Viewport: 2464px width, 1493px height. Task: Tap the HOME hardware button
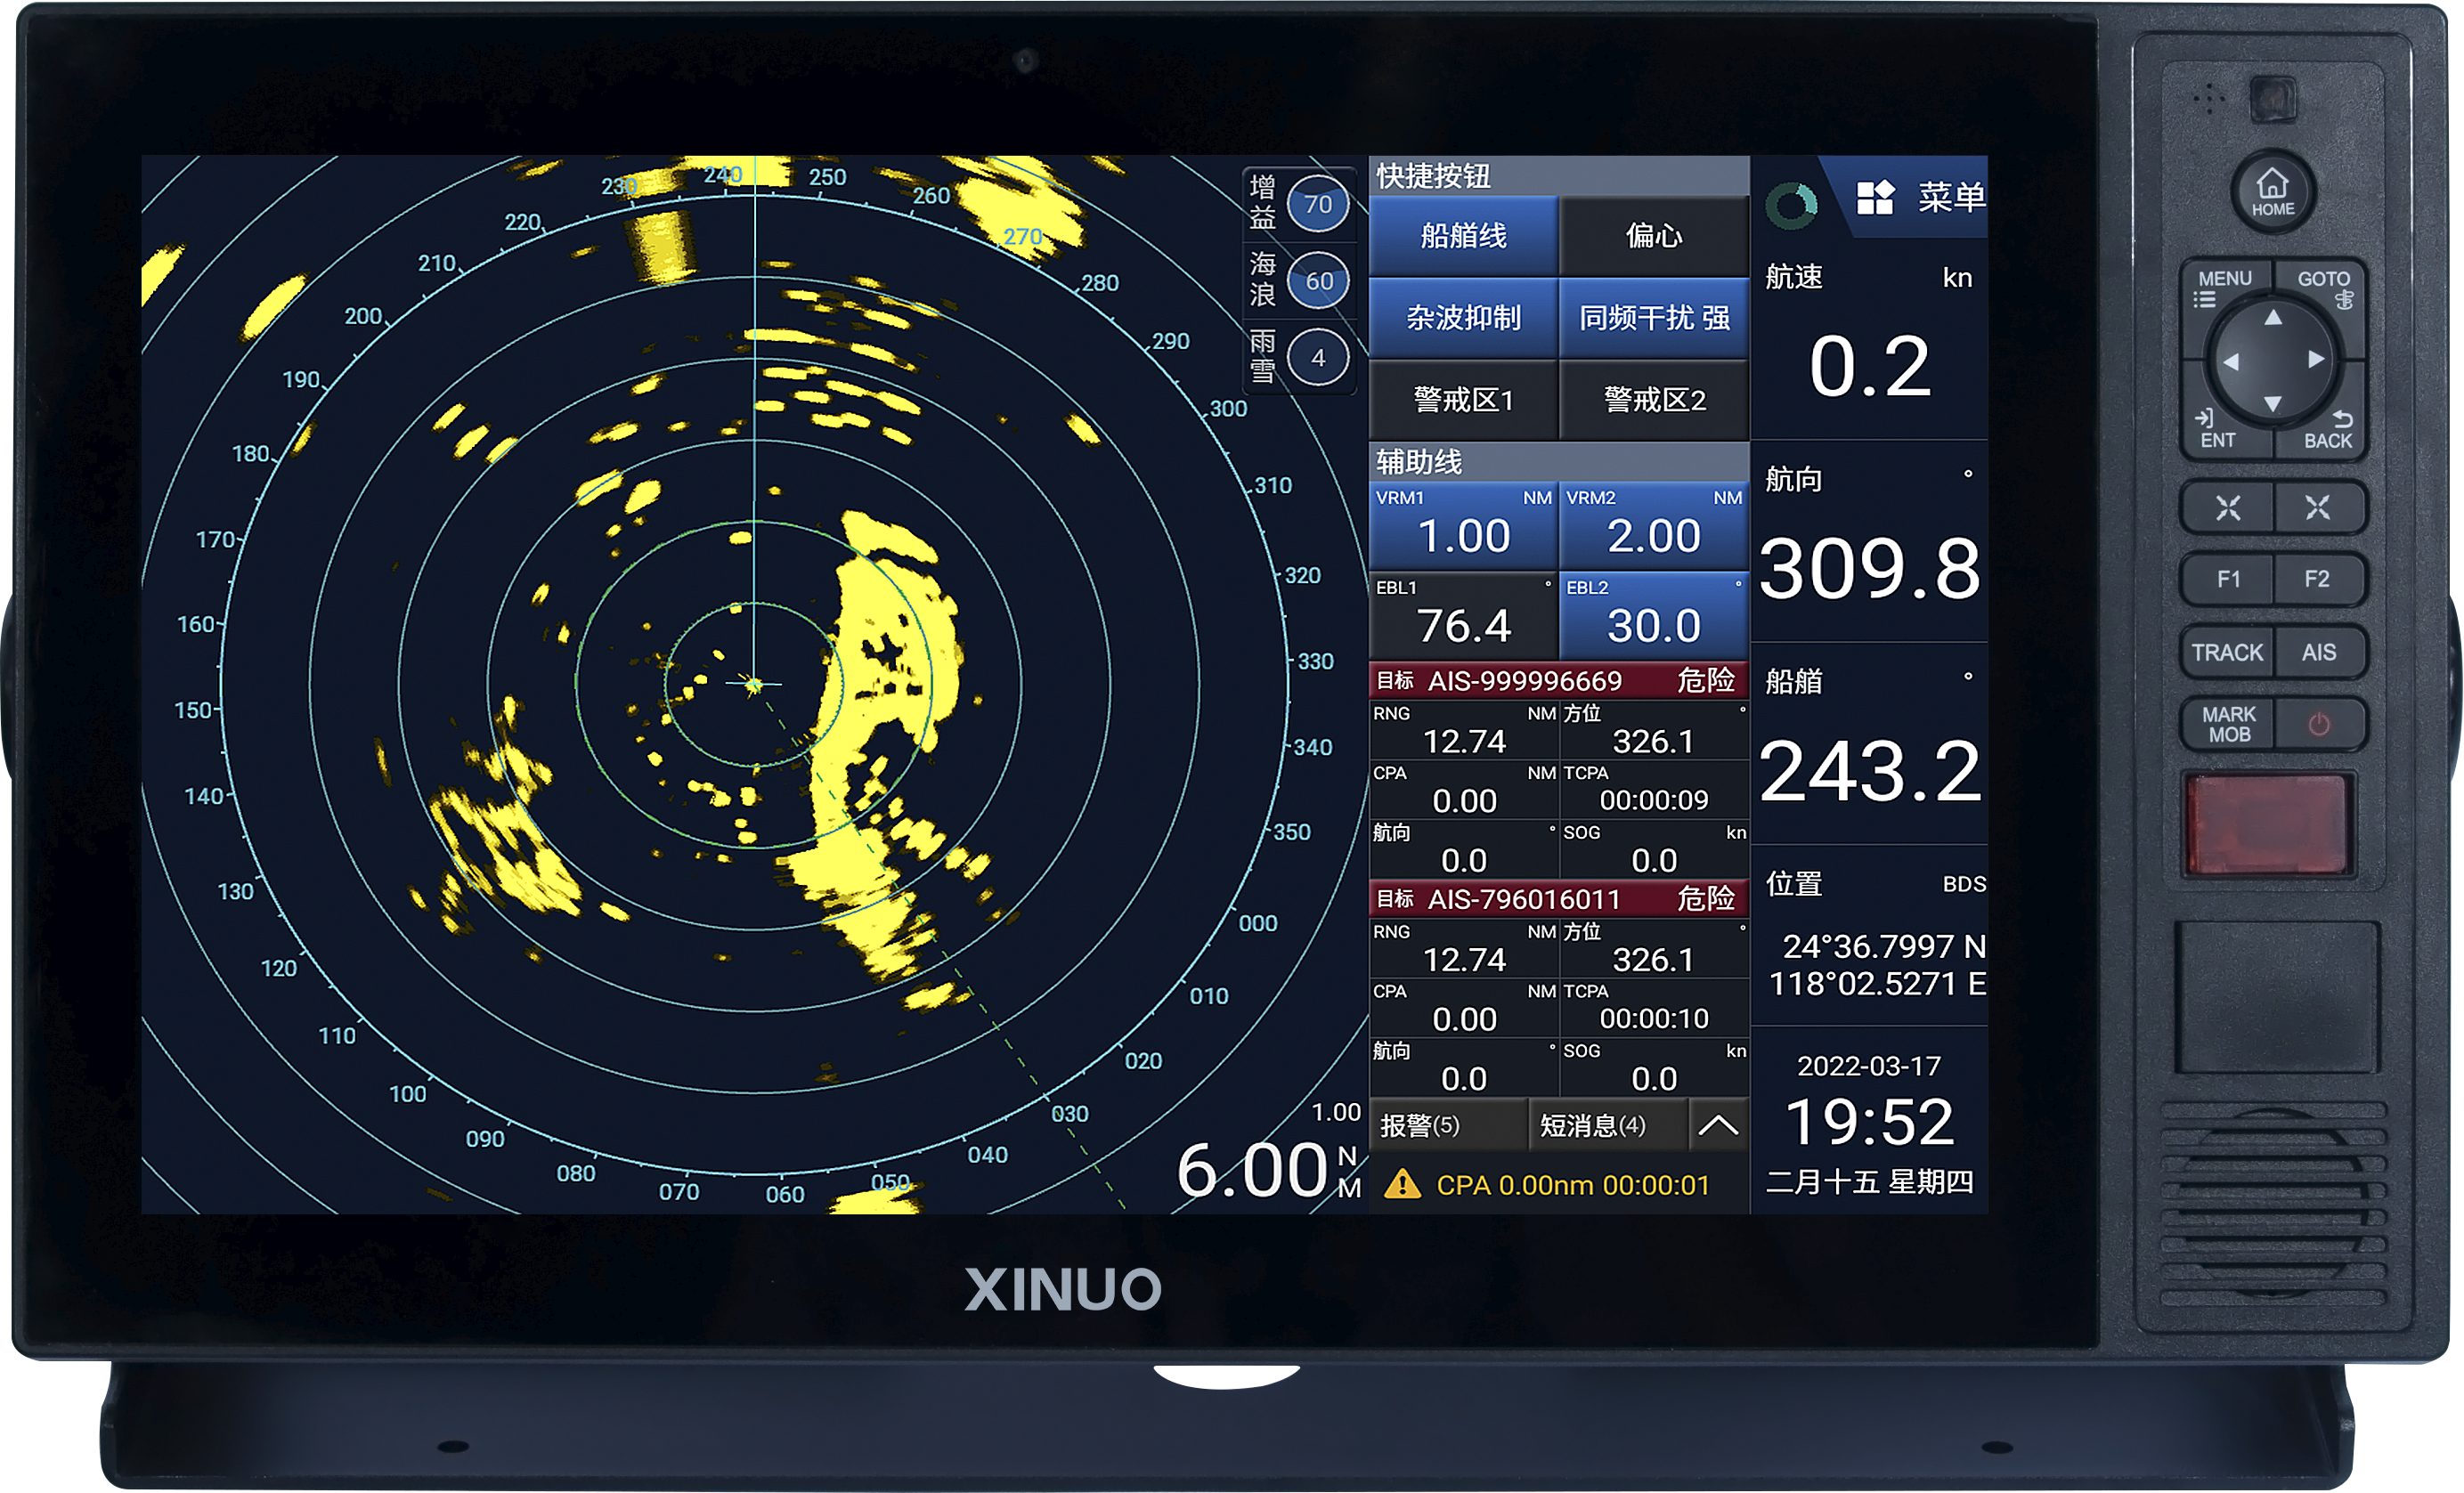click(2272, 192)
